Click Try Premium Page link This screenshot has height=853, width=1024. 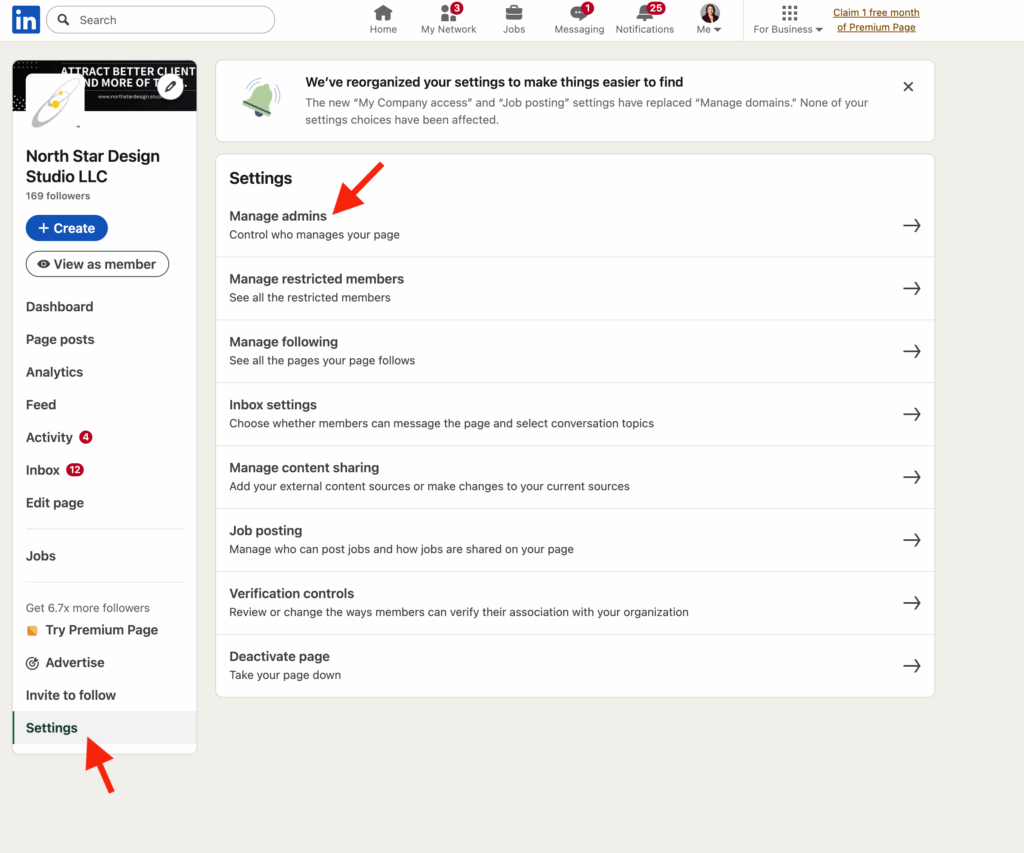102,630
